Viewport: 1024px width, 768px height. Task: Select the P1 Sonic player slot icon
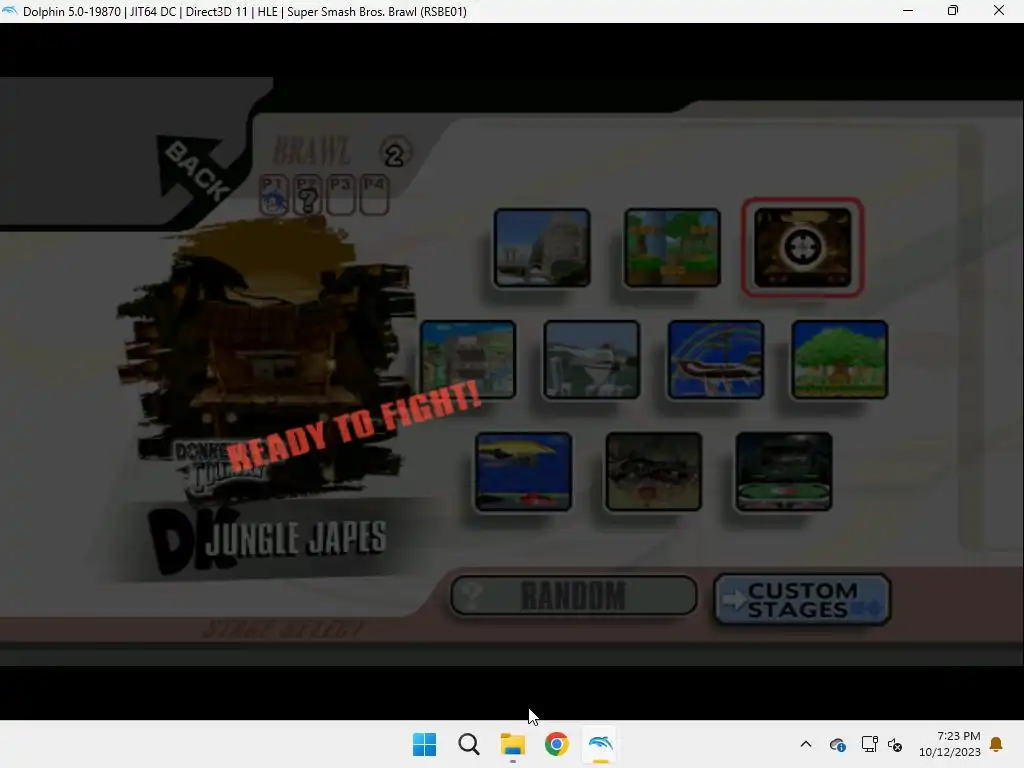(x=273, y=195)
